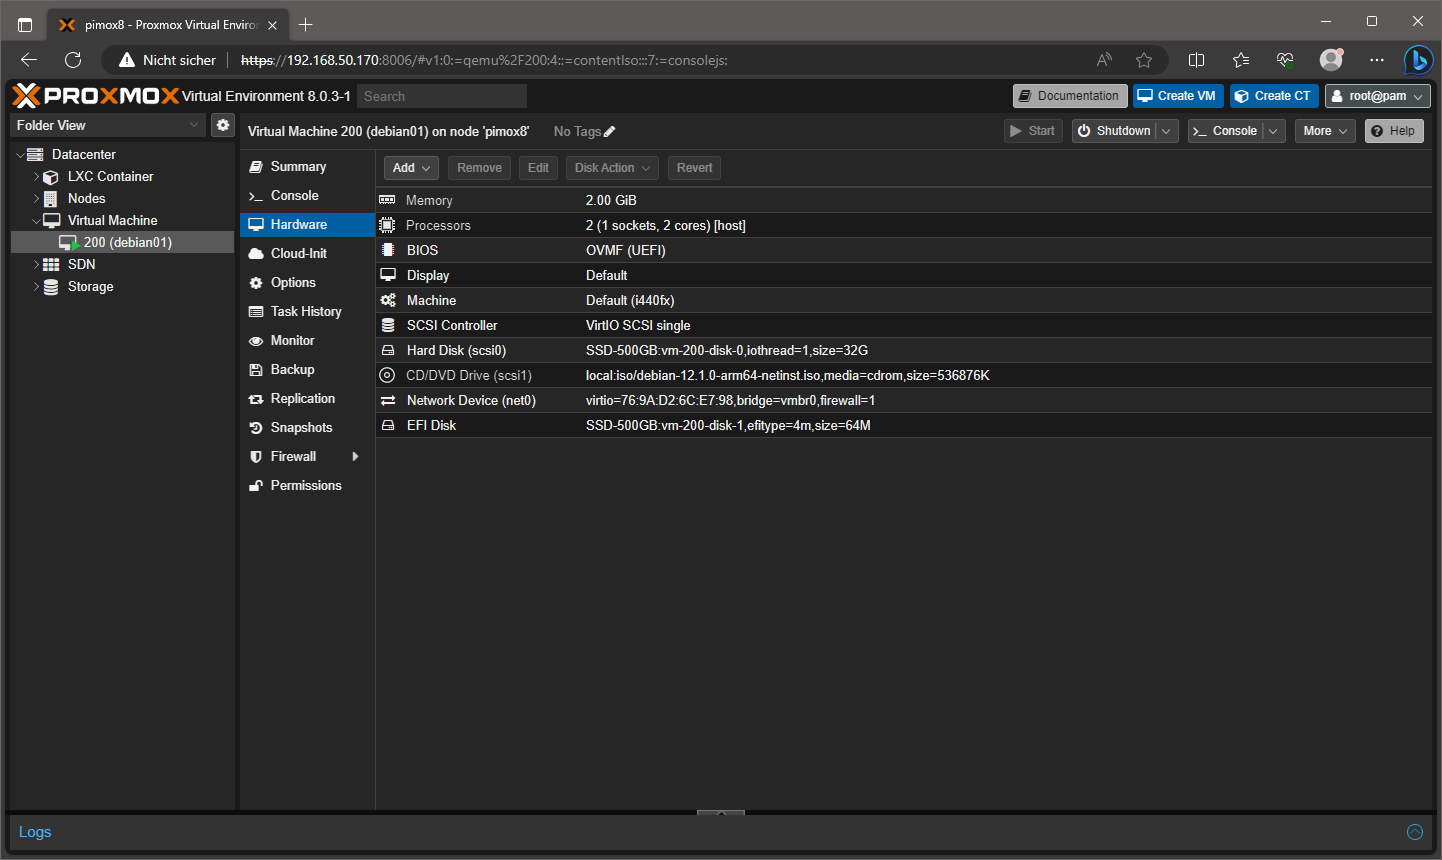Screen dimensions: 1442x860
Task: Open the Summary tab
Action: [306, 167]
